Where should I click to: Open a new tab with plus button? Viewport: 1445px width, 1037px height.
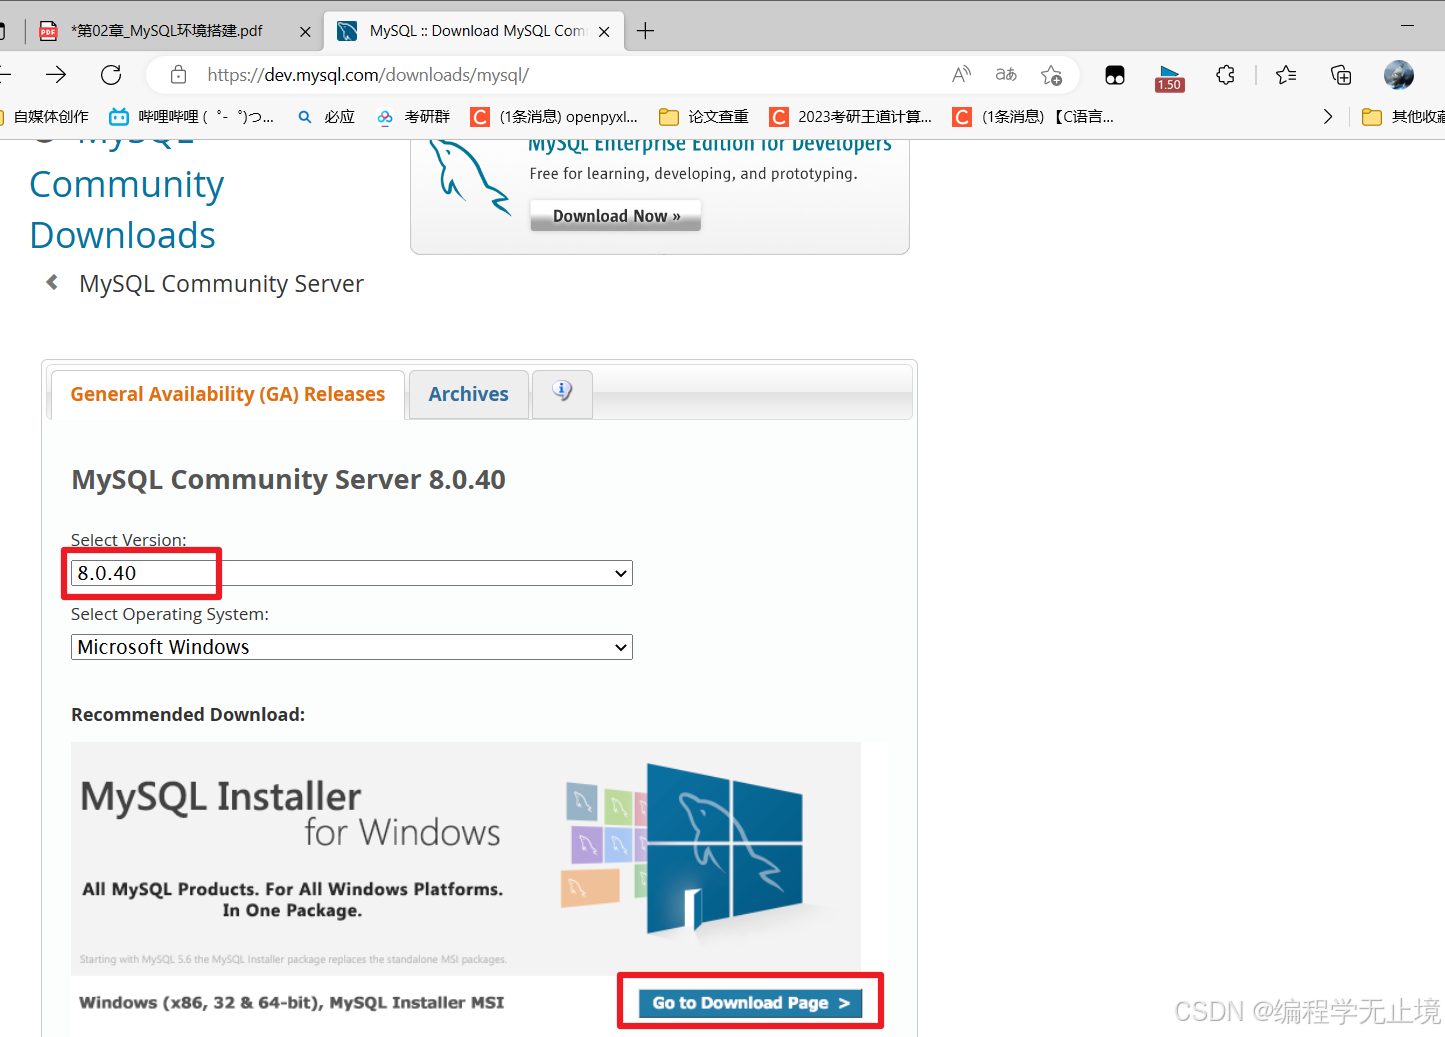646,31
